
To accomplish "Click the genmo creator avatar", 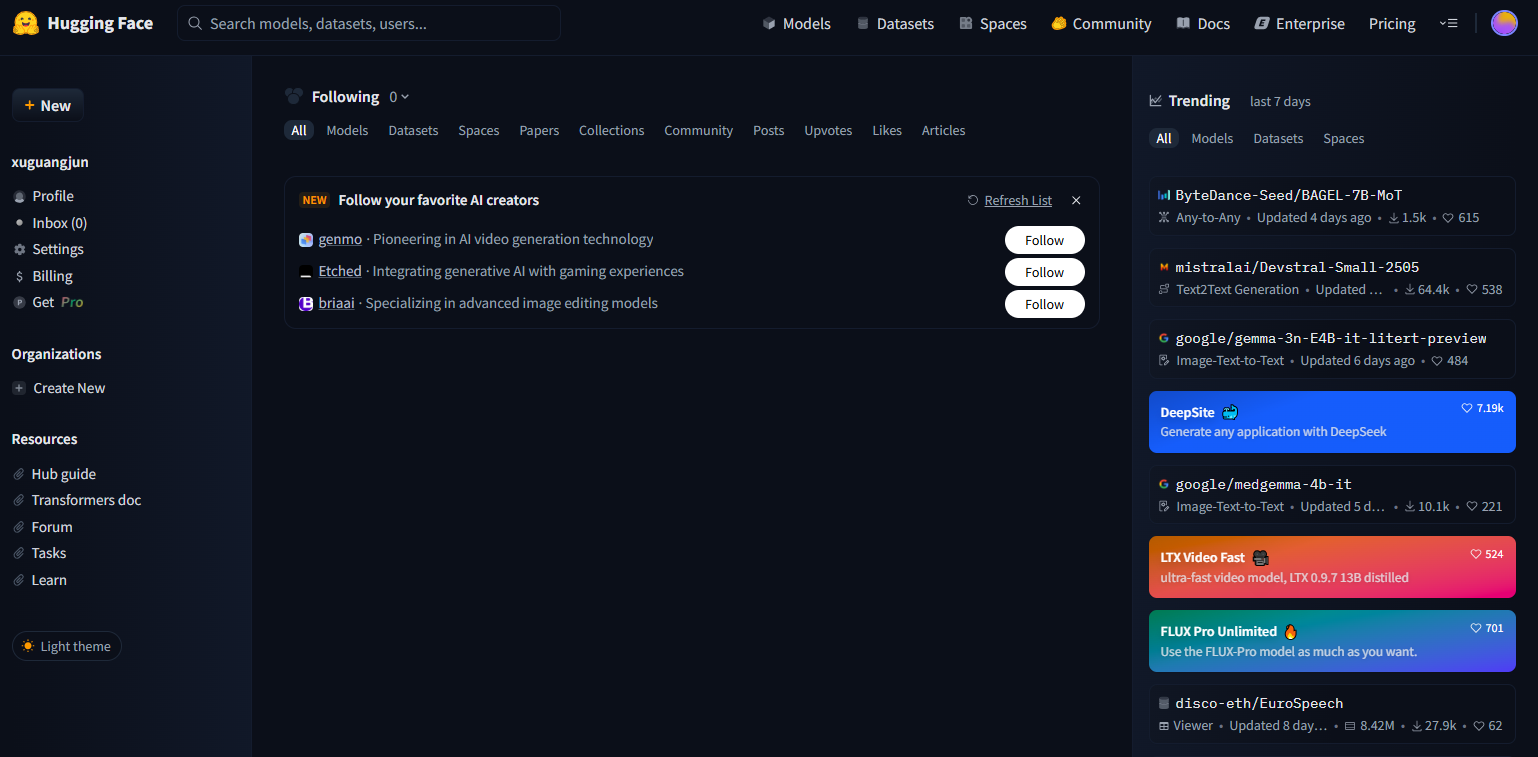I will tap(306, 240).
